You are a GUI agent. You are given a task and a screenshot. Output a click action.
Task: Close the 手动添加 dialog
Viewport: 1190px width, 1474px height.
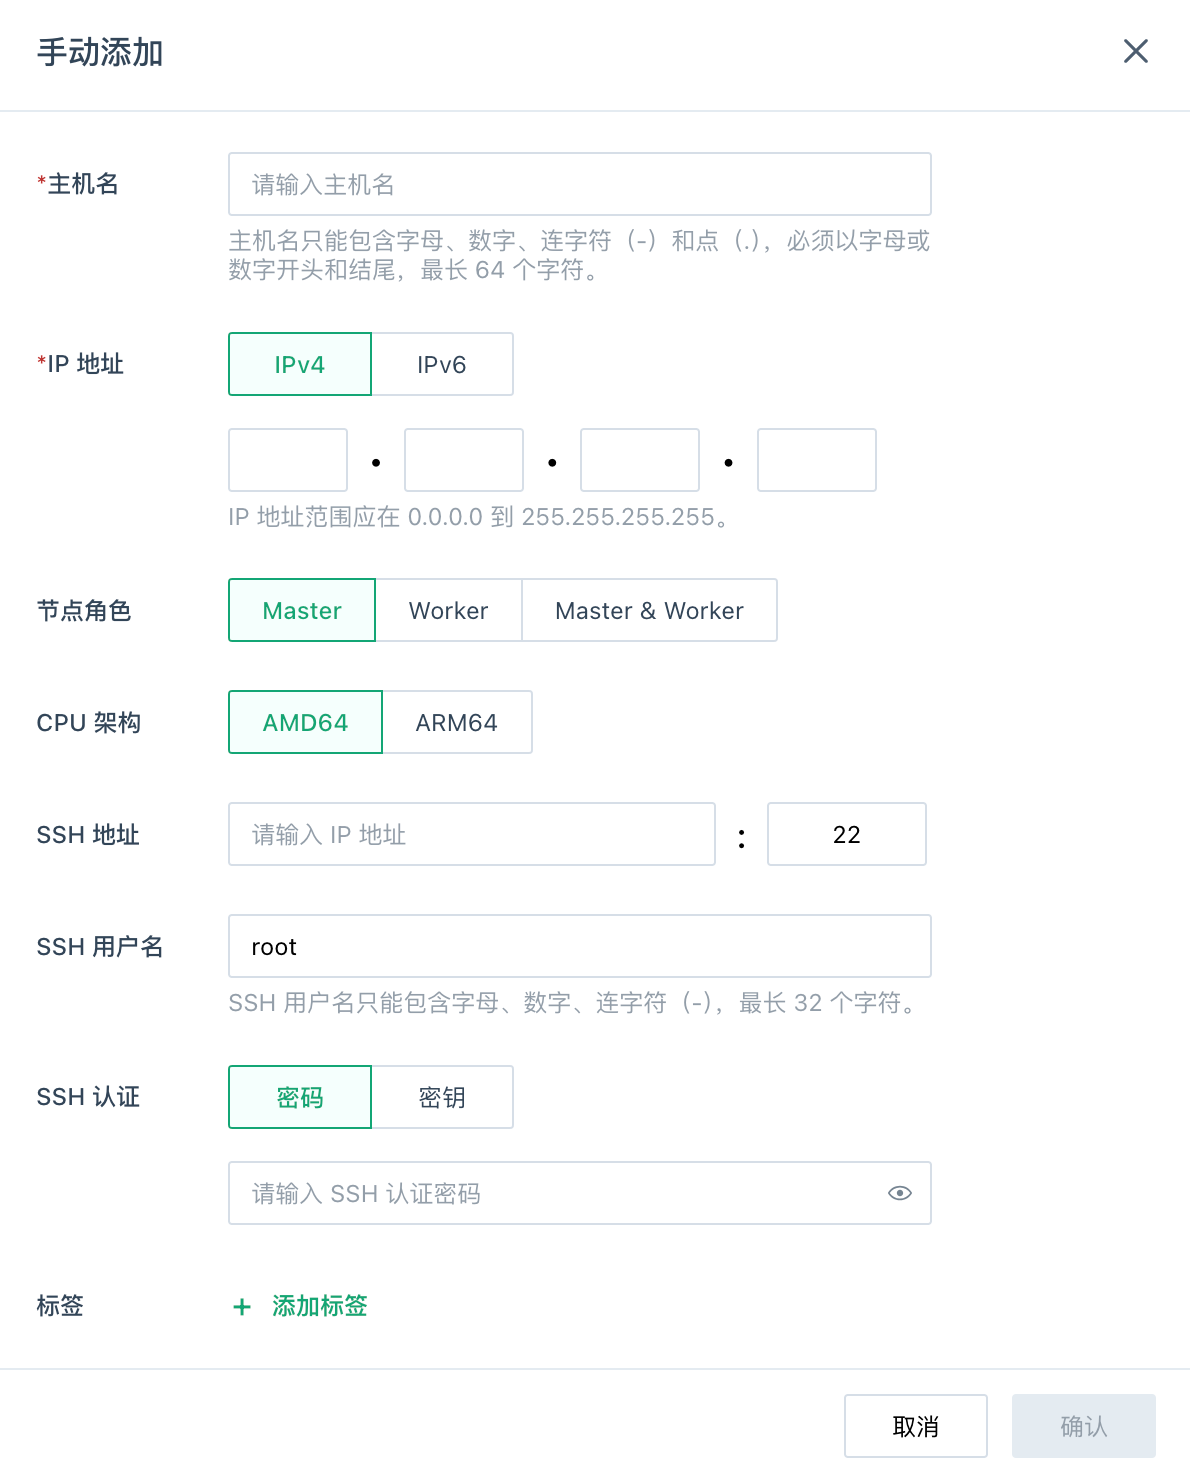(x=1135, y=51)
